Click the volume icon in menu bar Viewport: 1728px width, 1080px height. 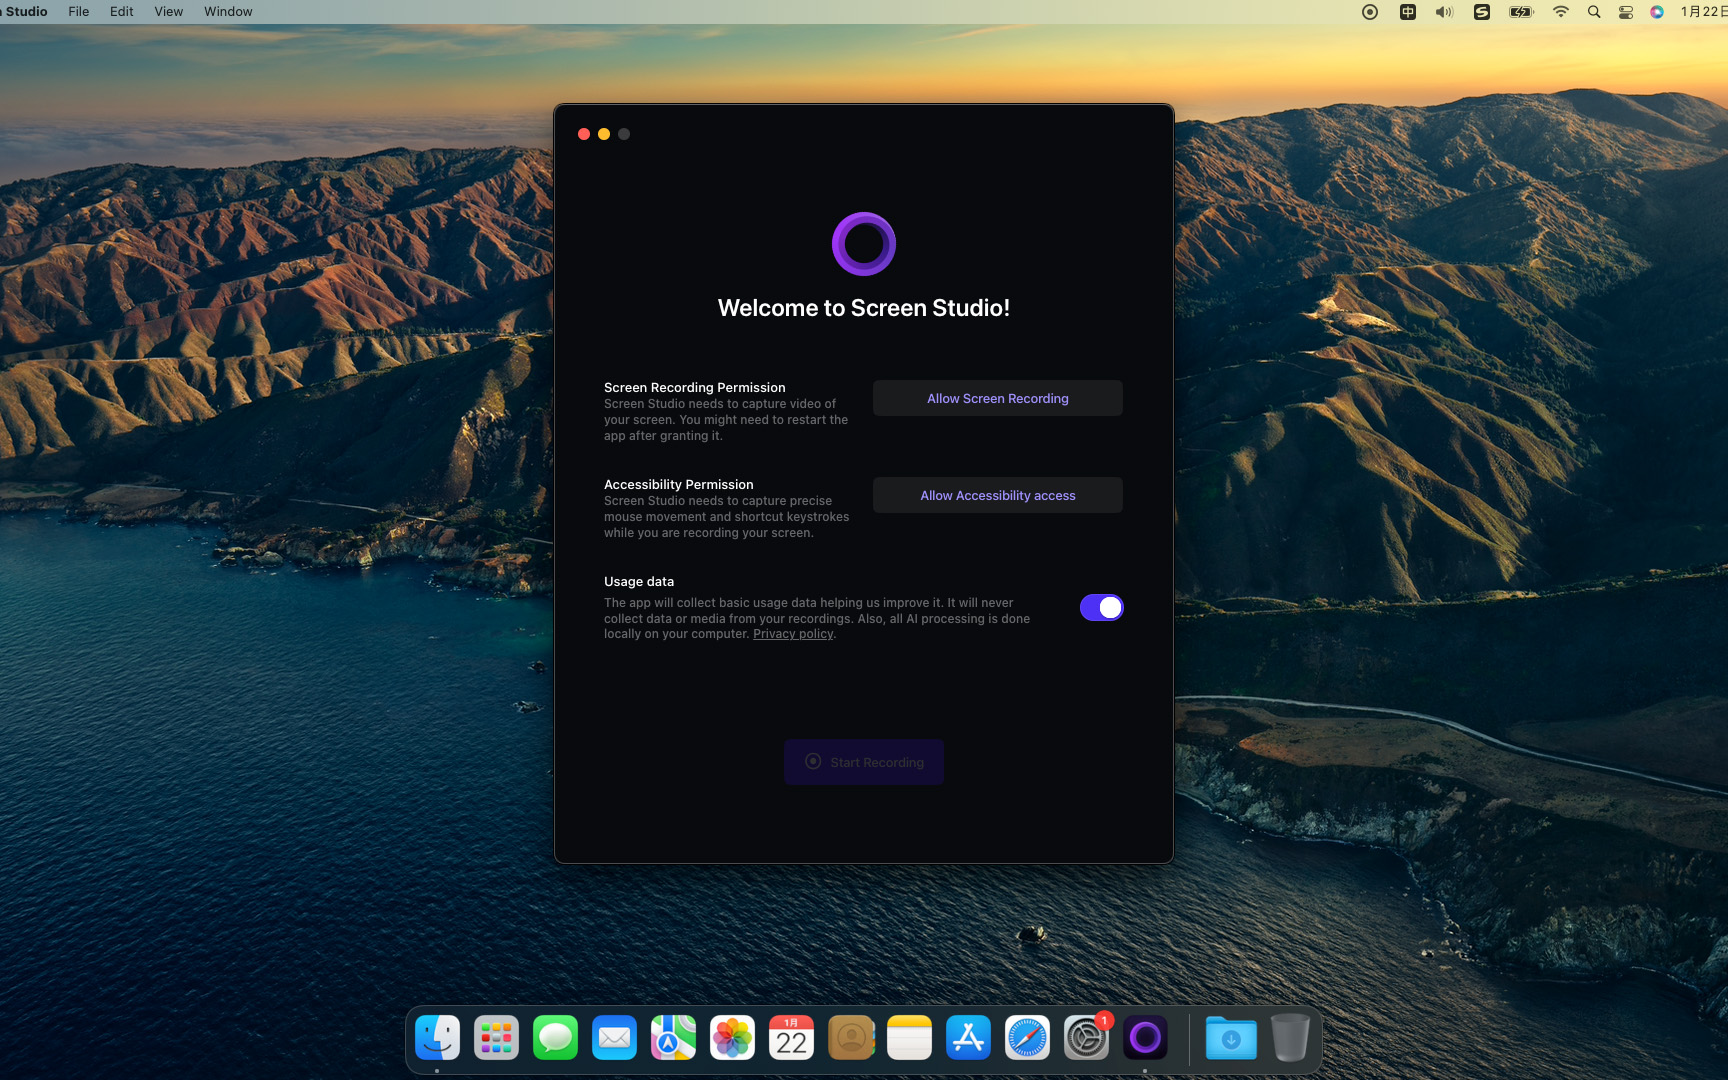pyautogui.click(x=1444, y=11)
